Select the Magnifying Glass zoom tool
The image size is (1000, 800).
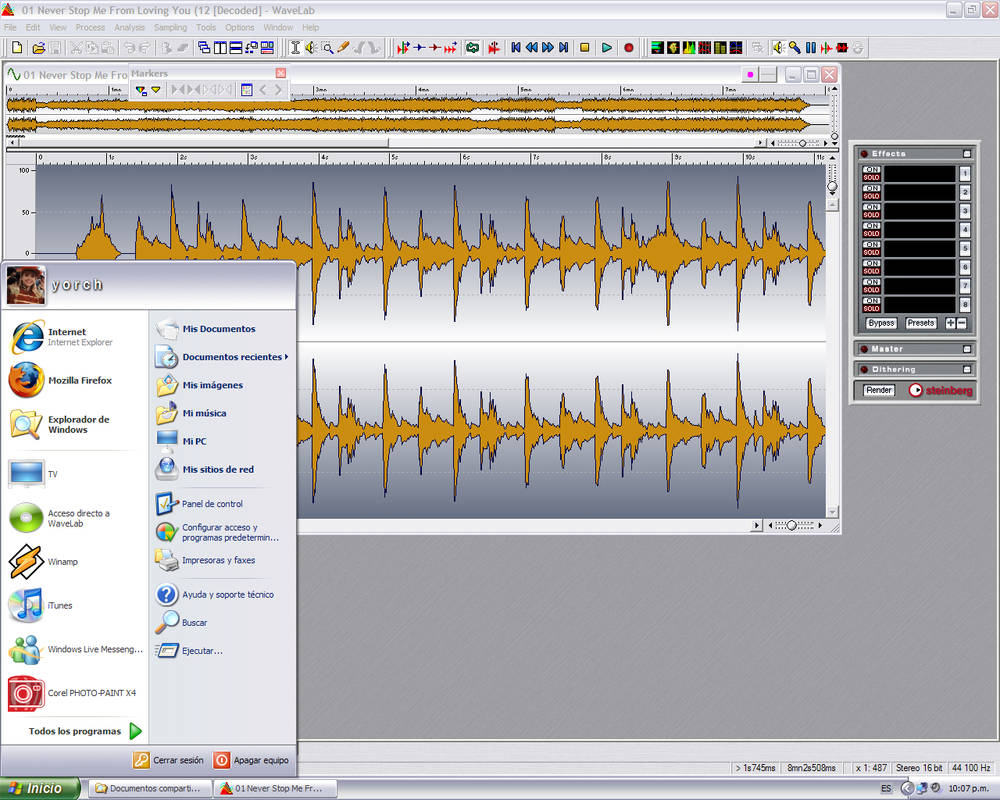coord(328,47)
